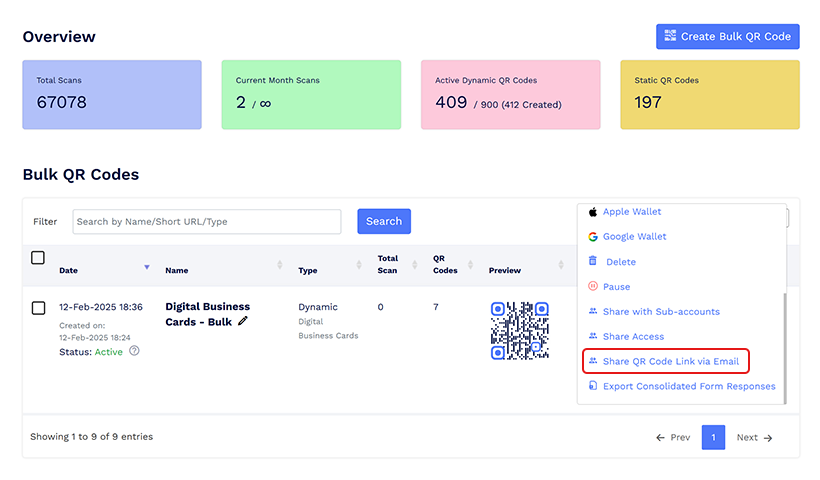Click the help icon next to Active status

coord(134,351)
